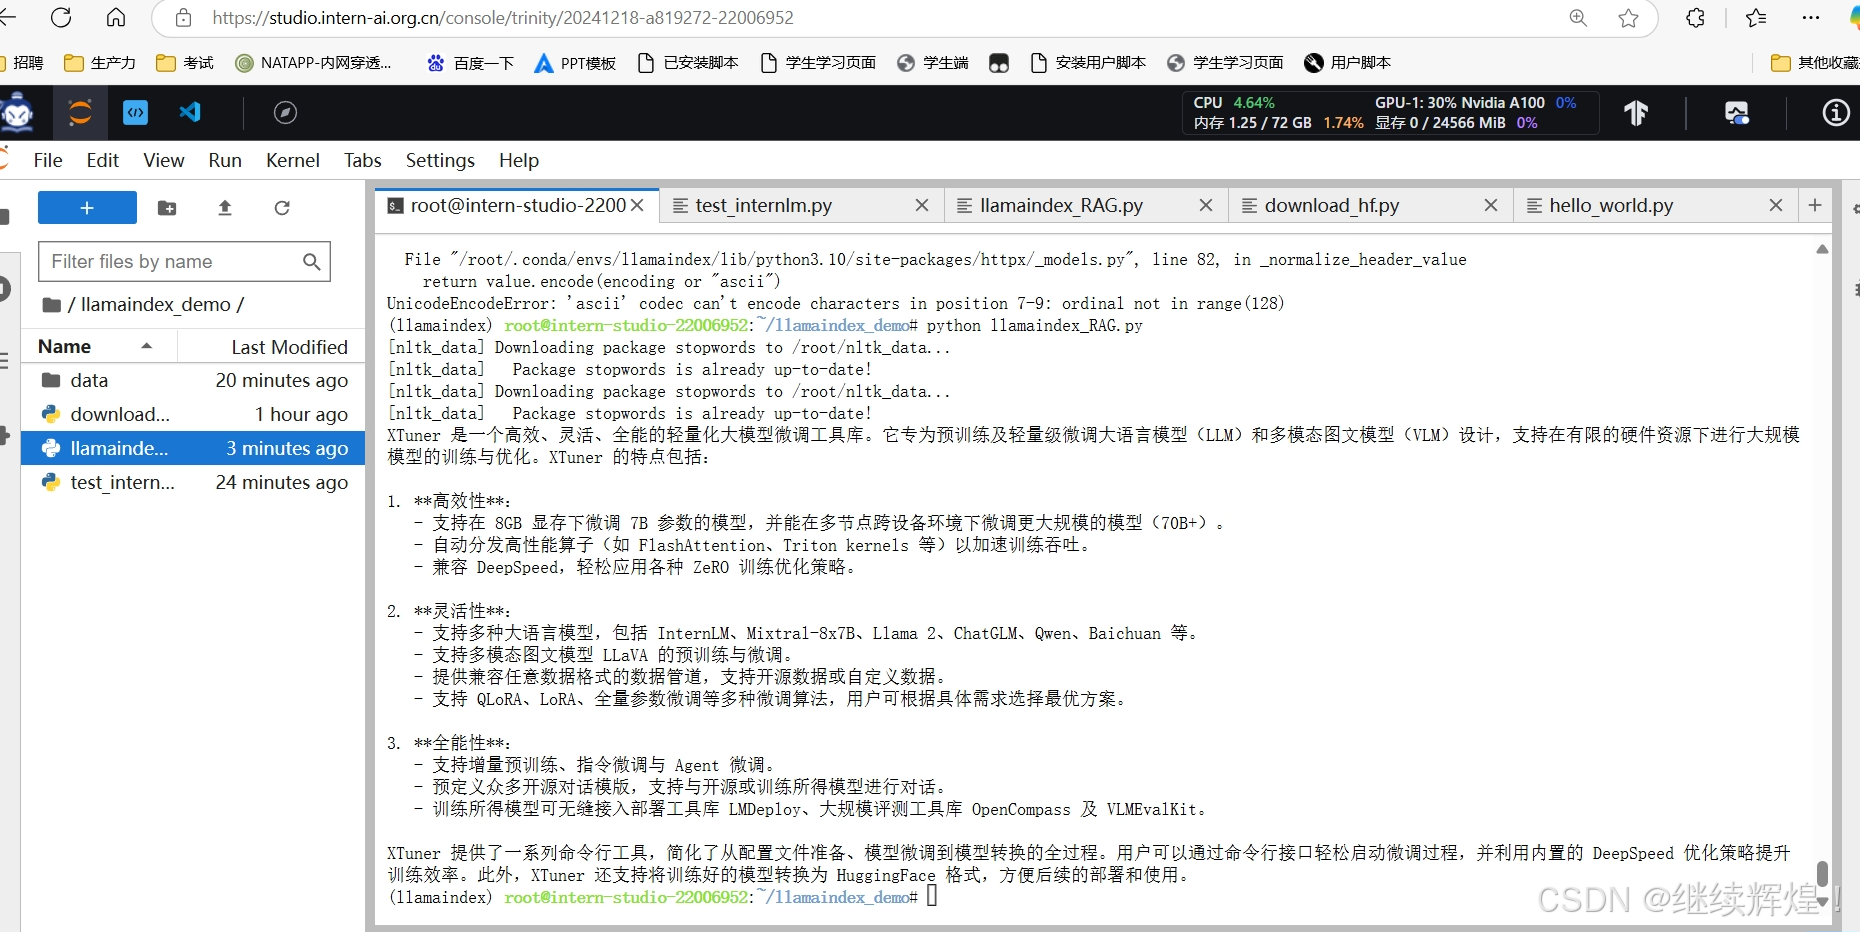The width and height of the screenshot is (1860, 932).
Task: Click the blue + new launcher button
Action: click(x=86, y=207)
